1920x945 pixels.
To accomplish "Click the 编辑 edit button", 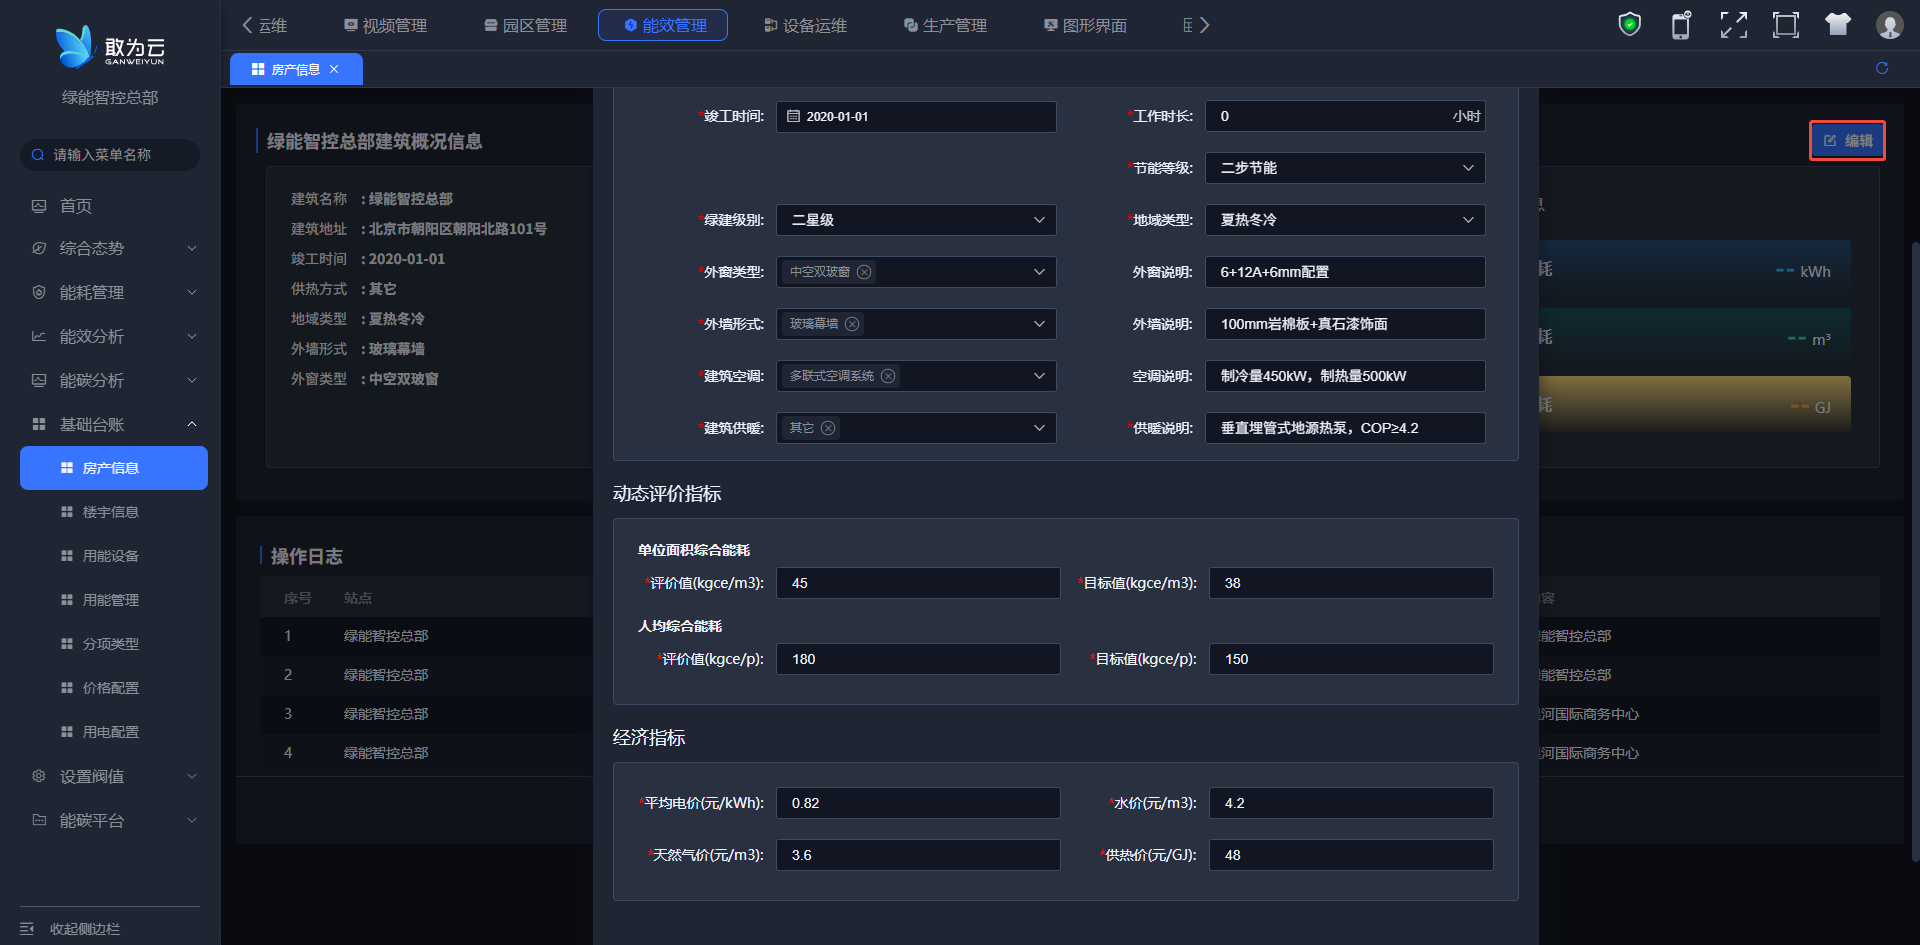I will (1847, 141).
